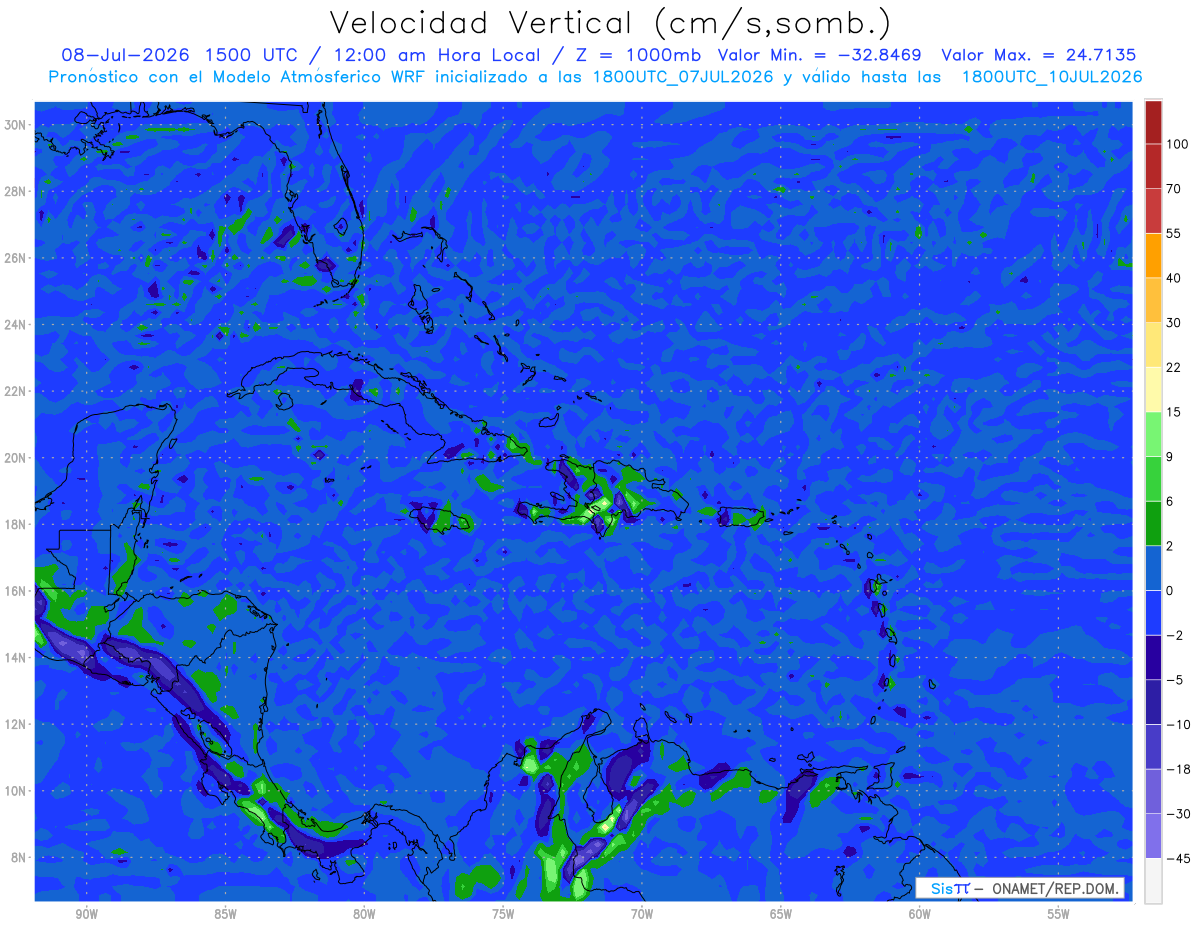Click the "16N" latitude label
This screenshot has width=1200, height=927.
pyautogui.click(x=16, y=591)
